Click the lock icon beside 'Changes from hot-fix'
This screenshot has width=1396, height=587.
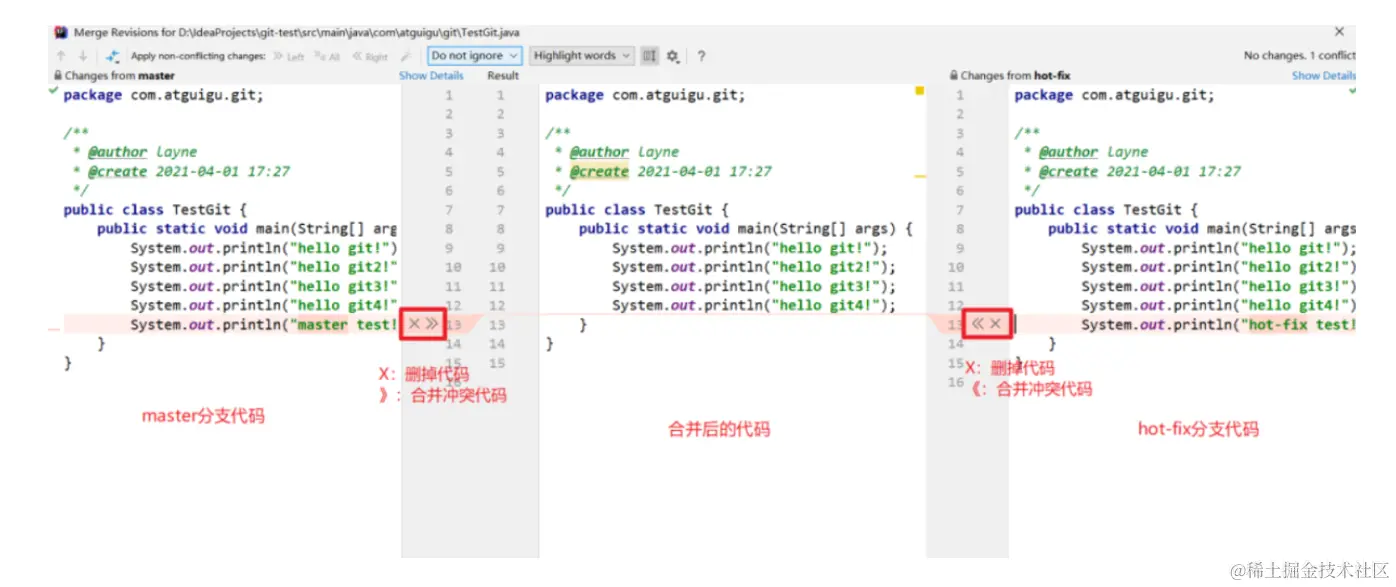(954, 76)
